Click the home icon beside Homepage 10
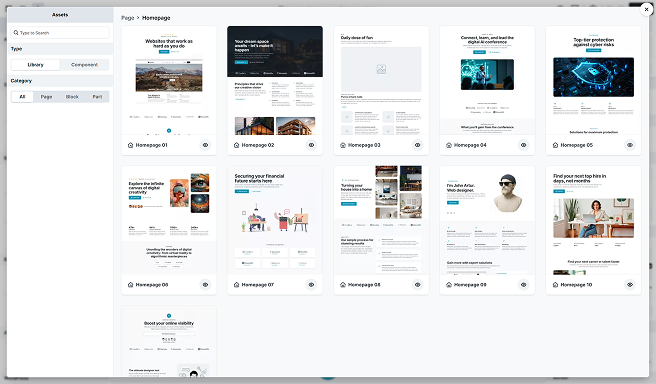The image size is (656, 384). tap(555, 285)
